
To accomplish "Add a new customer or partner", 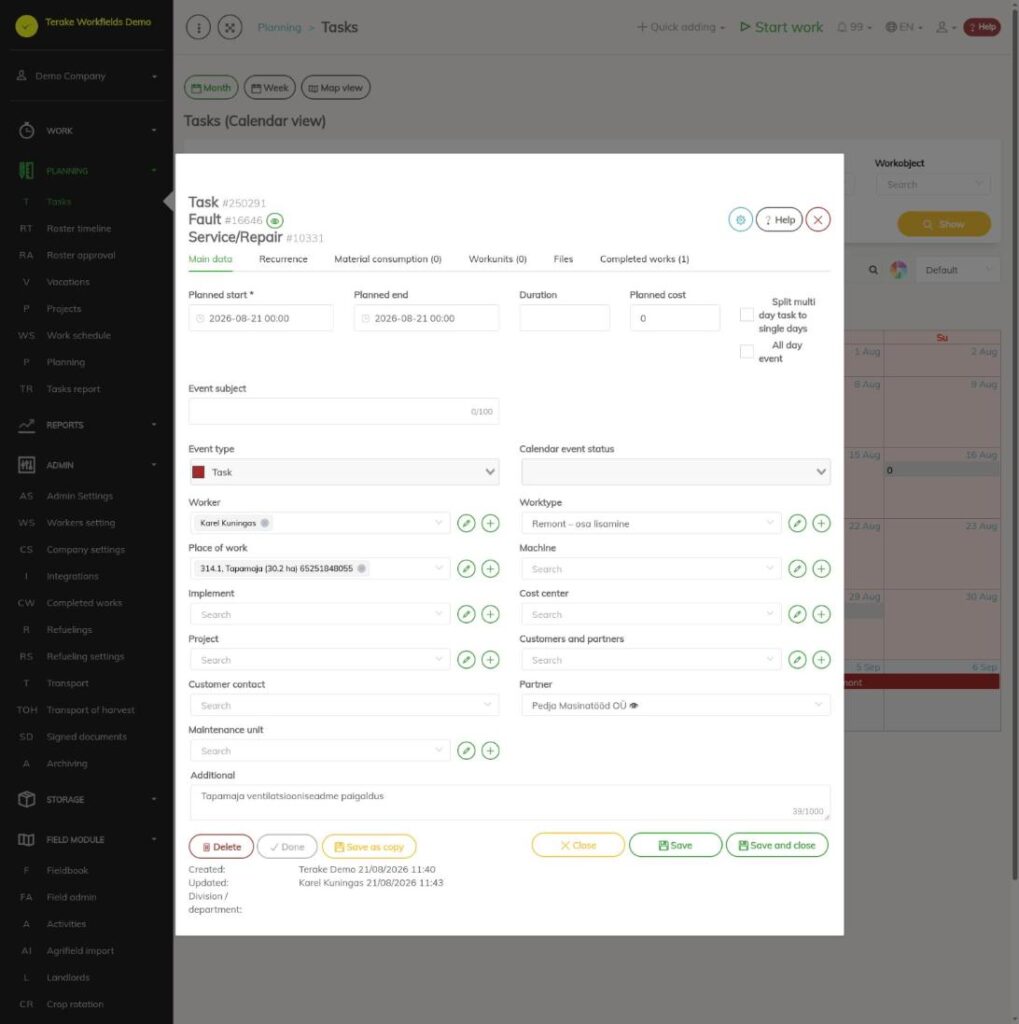I will click(x=821, y=660).
